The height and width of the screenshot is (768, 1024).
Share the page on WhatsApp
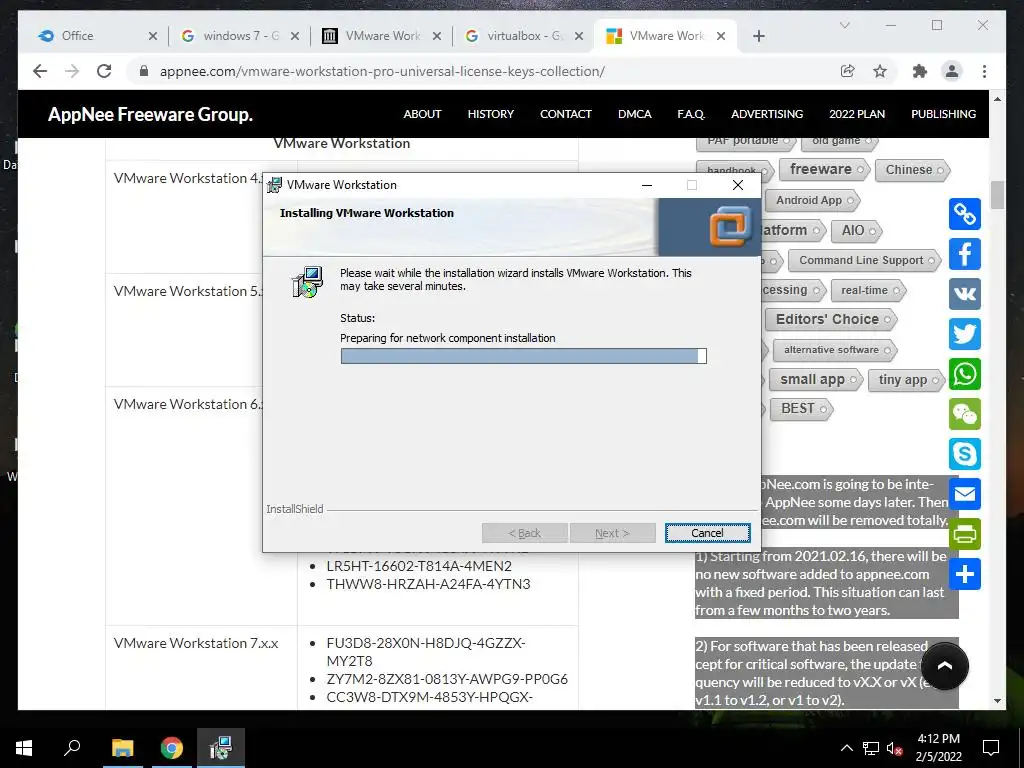tap(965, 374)
